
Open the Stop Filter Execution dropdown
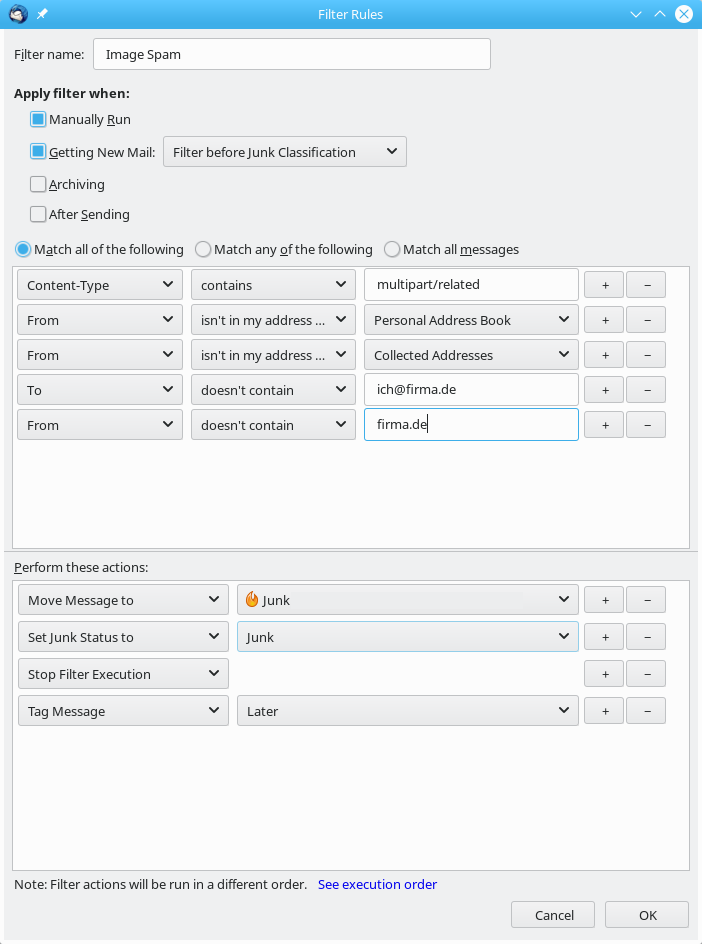123,674
